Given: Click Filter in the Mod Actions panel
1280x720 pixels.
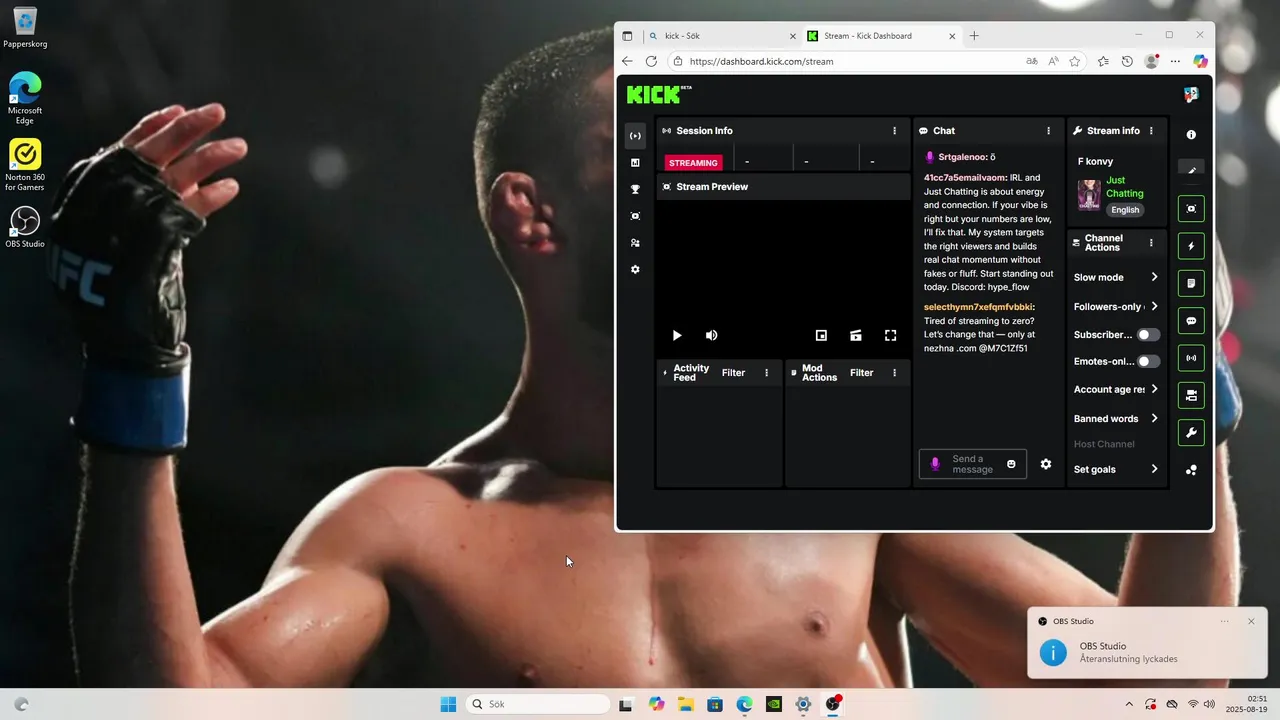Looking at the screenshot, I should click(x=861, y=373).
